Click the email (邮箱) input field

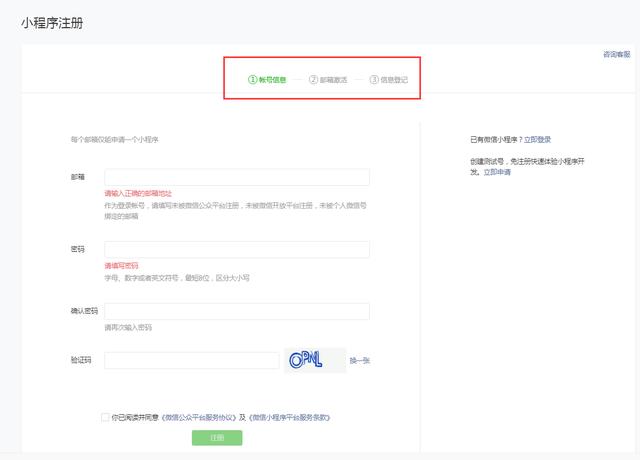(237, 177)
